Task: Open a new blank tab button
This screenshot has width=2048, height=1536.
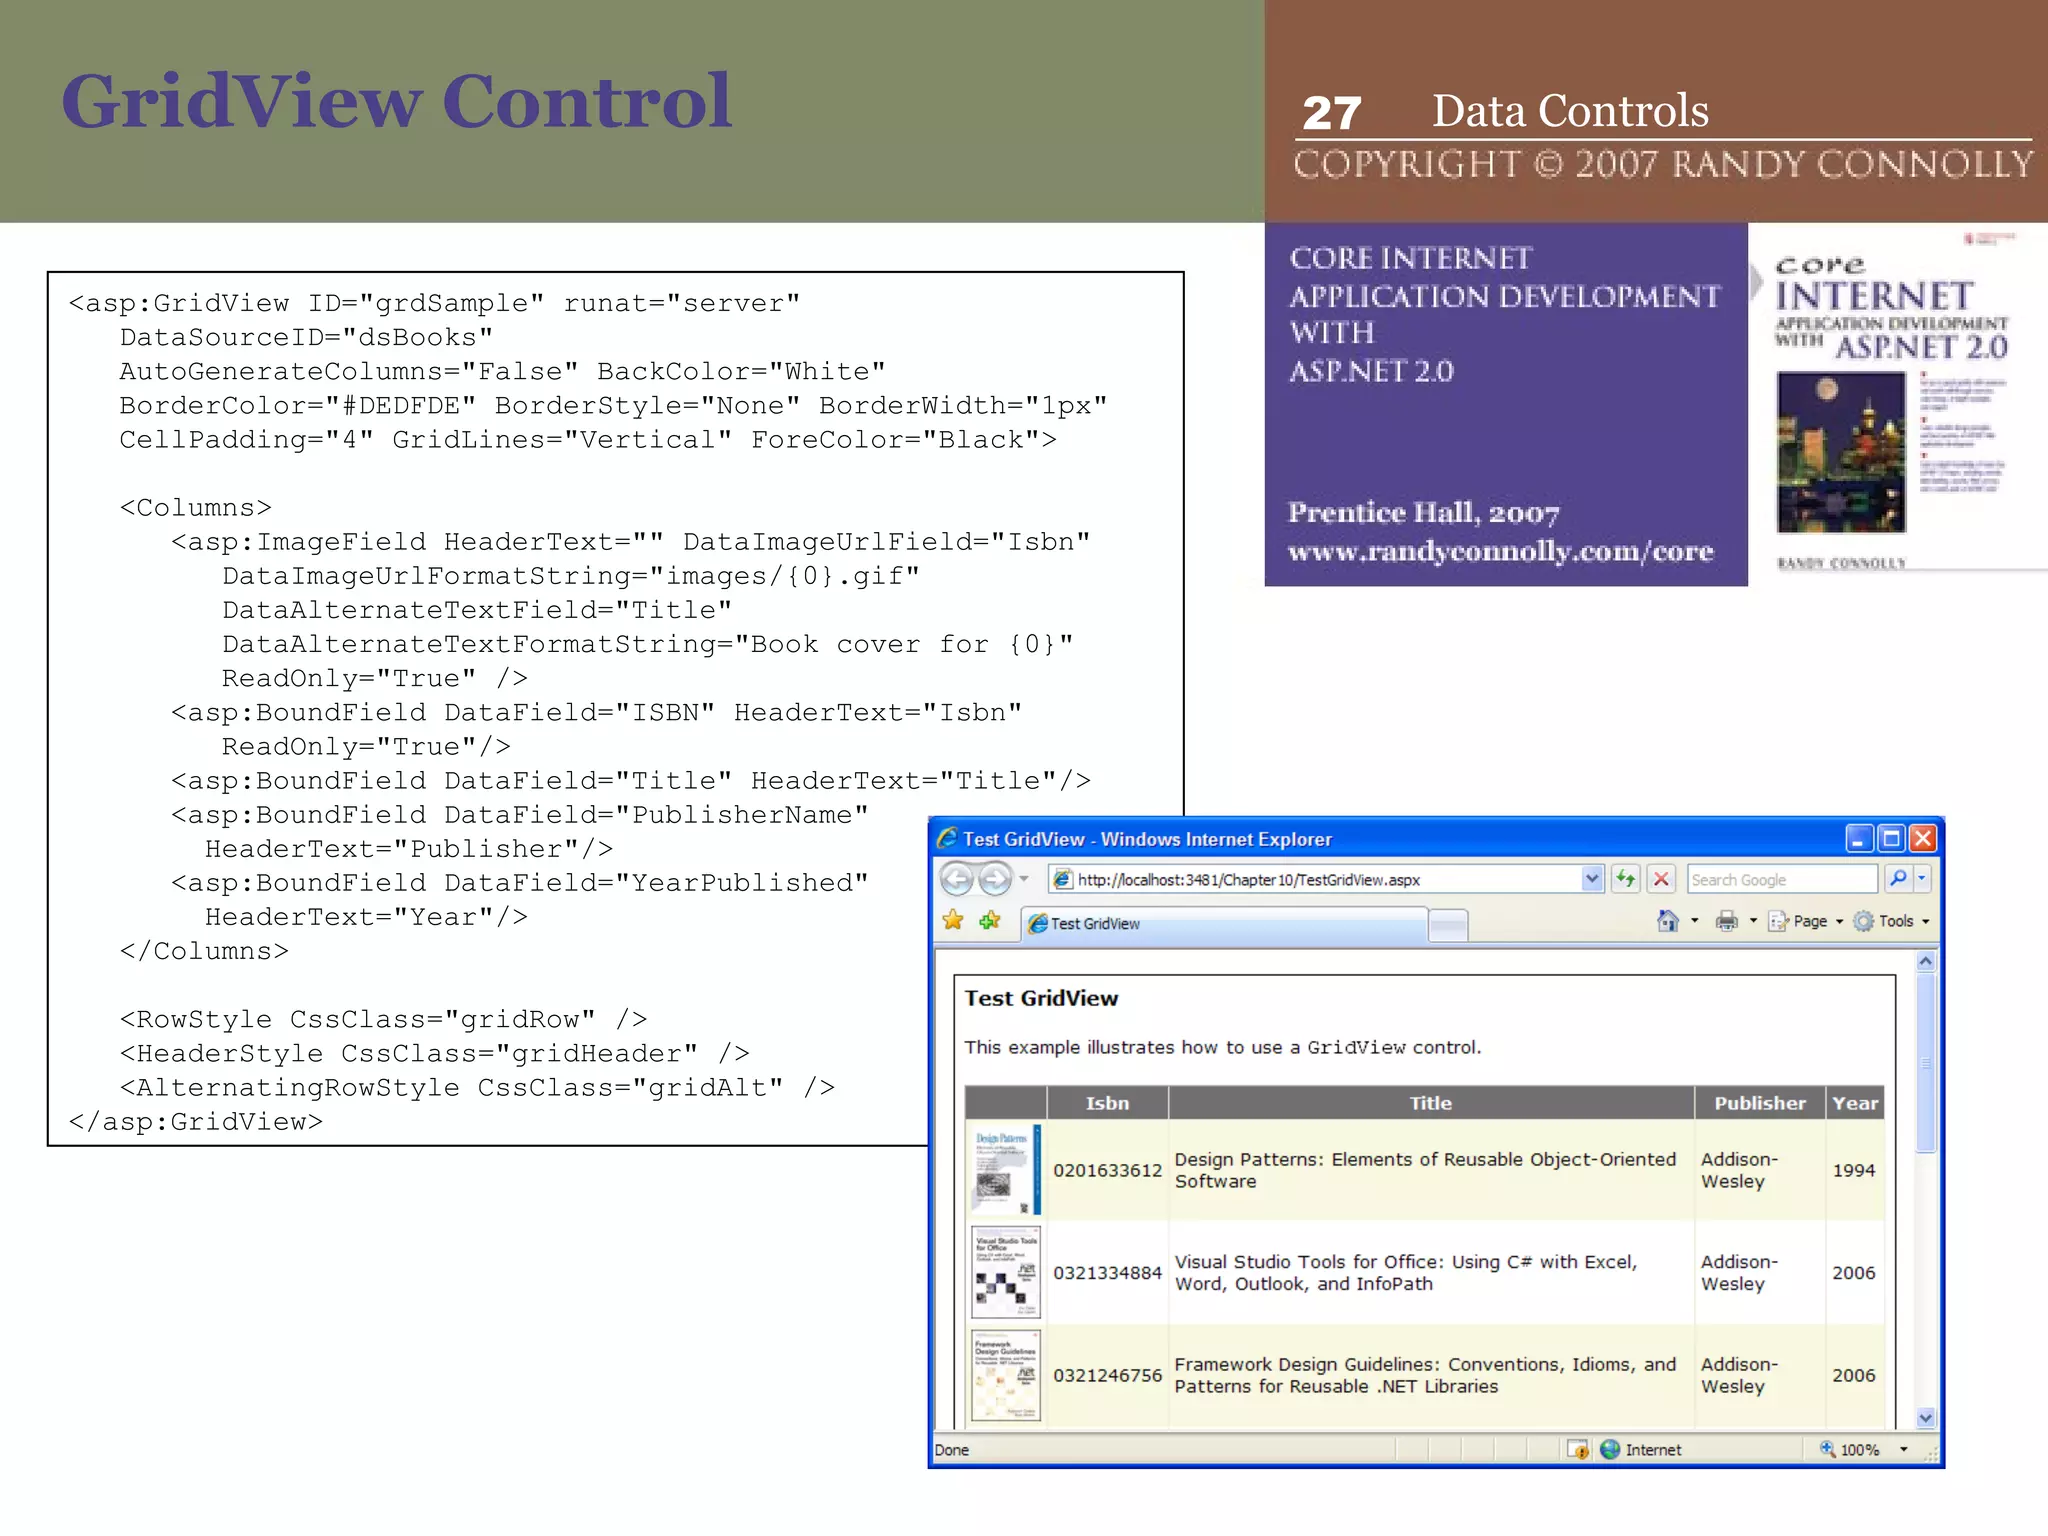Action: pos(1448,925)
